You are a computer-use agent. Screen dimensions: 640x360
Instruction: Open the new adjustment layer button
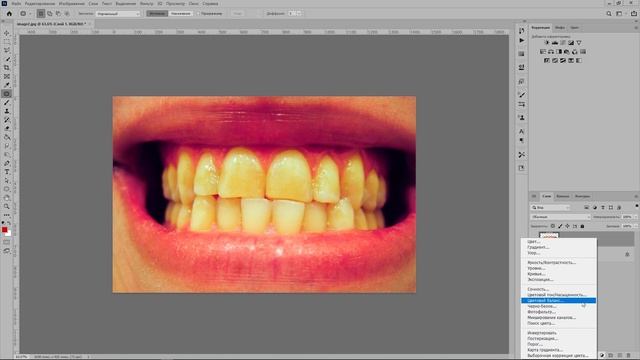click(x=602, y=356)
